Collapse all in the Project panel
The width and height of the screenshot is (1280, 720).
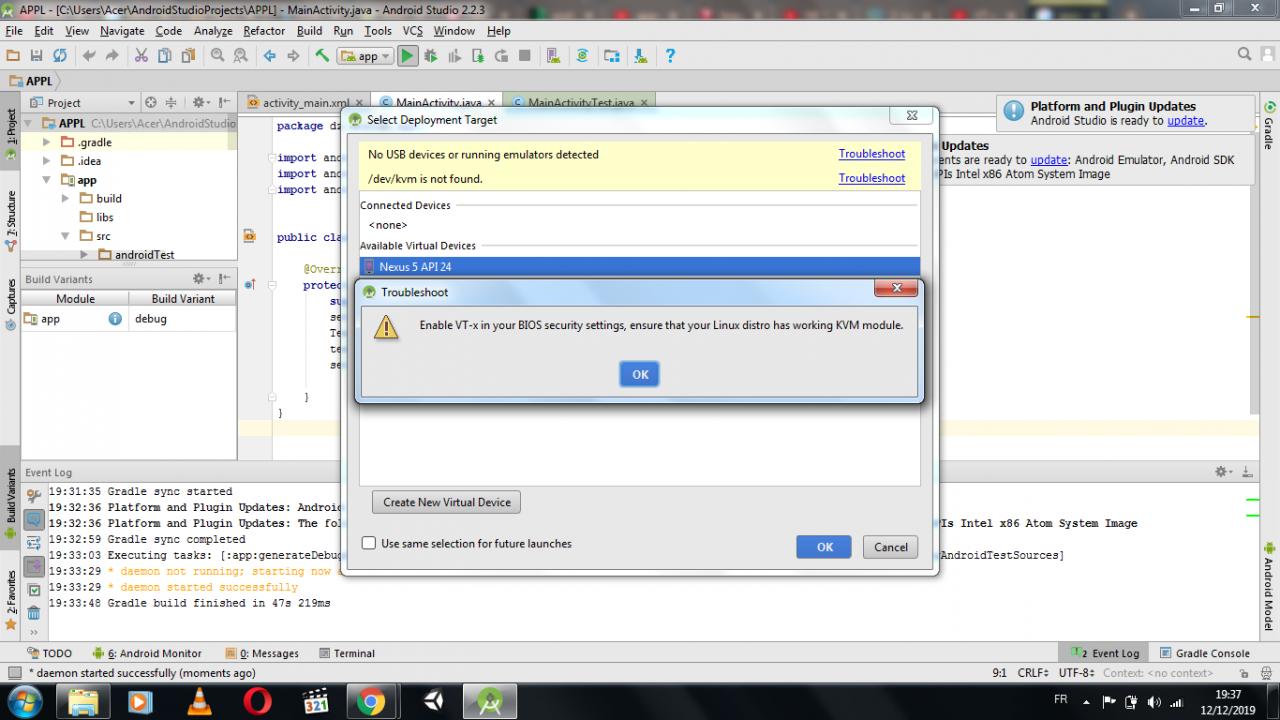[x=171, y=102]
